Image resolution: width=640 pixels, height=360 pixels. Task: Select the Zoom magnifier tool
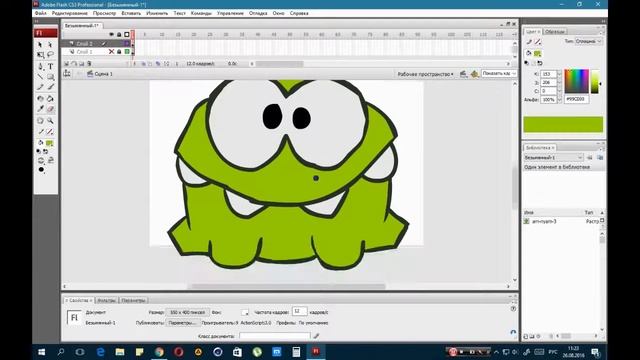tap(50, 121)
